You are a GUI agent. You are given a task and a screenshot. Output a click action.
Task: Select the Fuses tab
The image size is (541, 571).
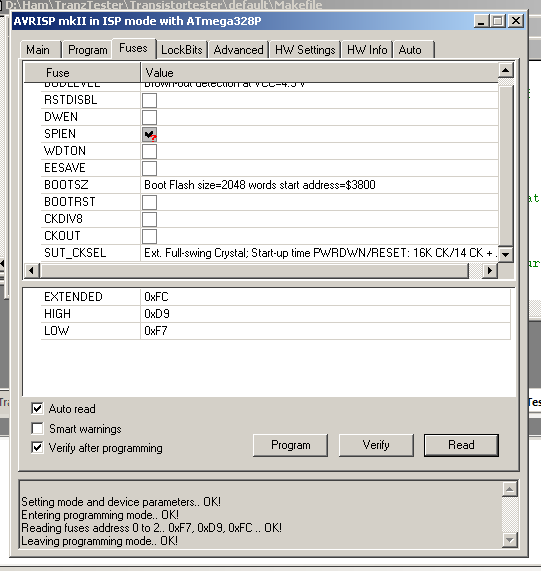[133, 48]
